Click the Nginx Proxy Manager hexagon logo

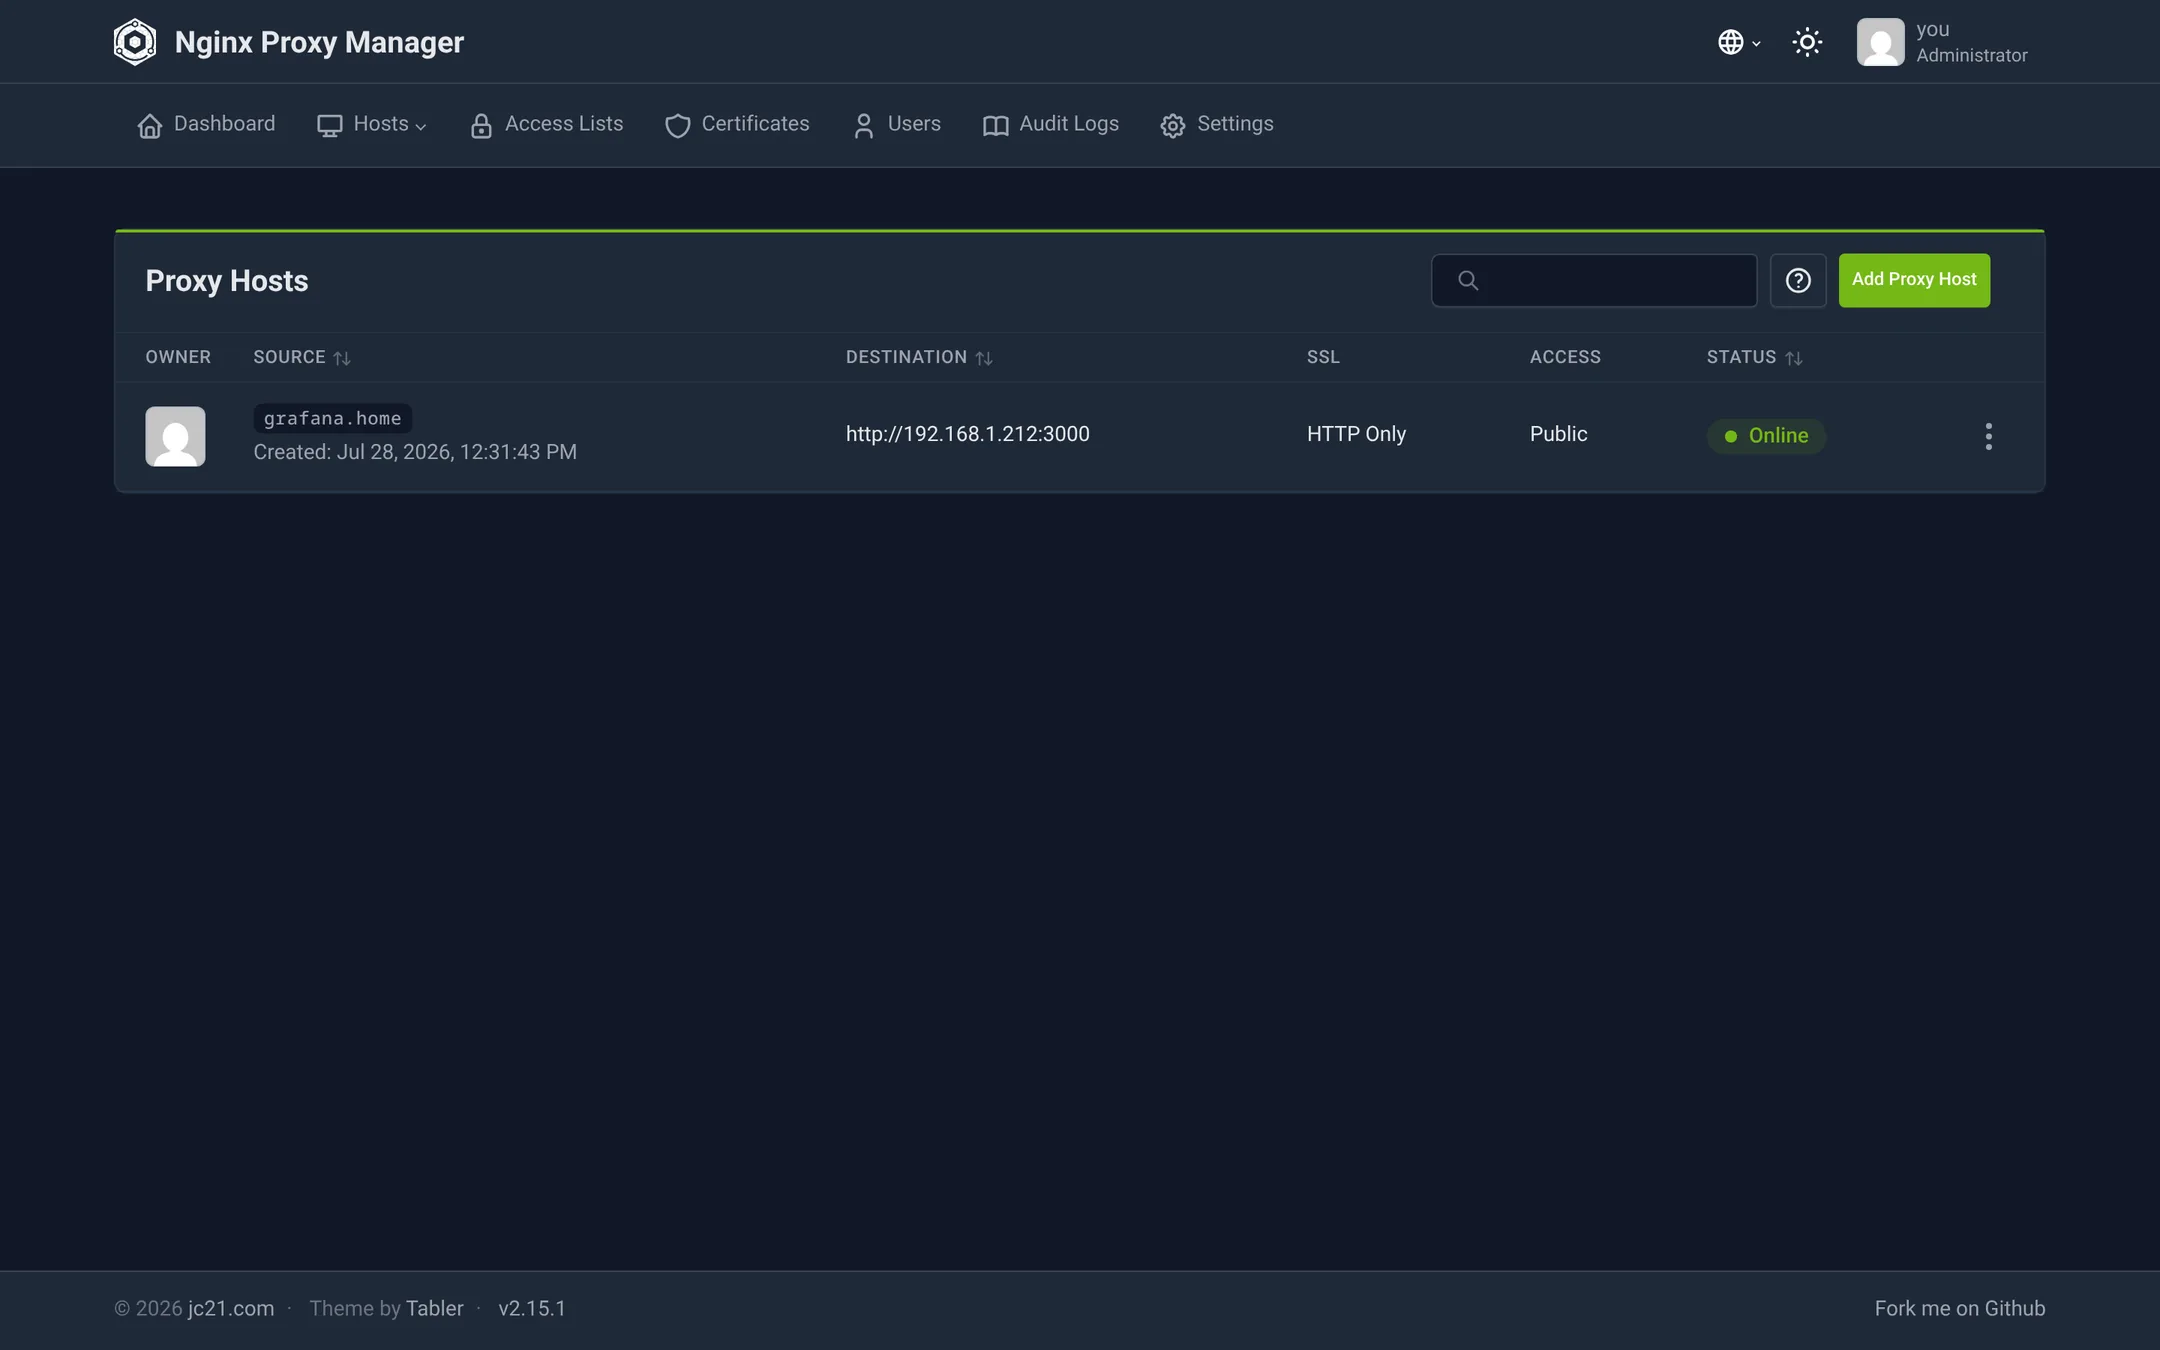point(135,42)
